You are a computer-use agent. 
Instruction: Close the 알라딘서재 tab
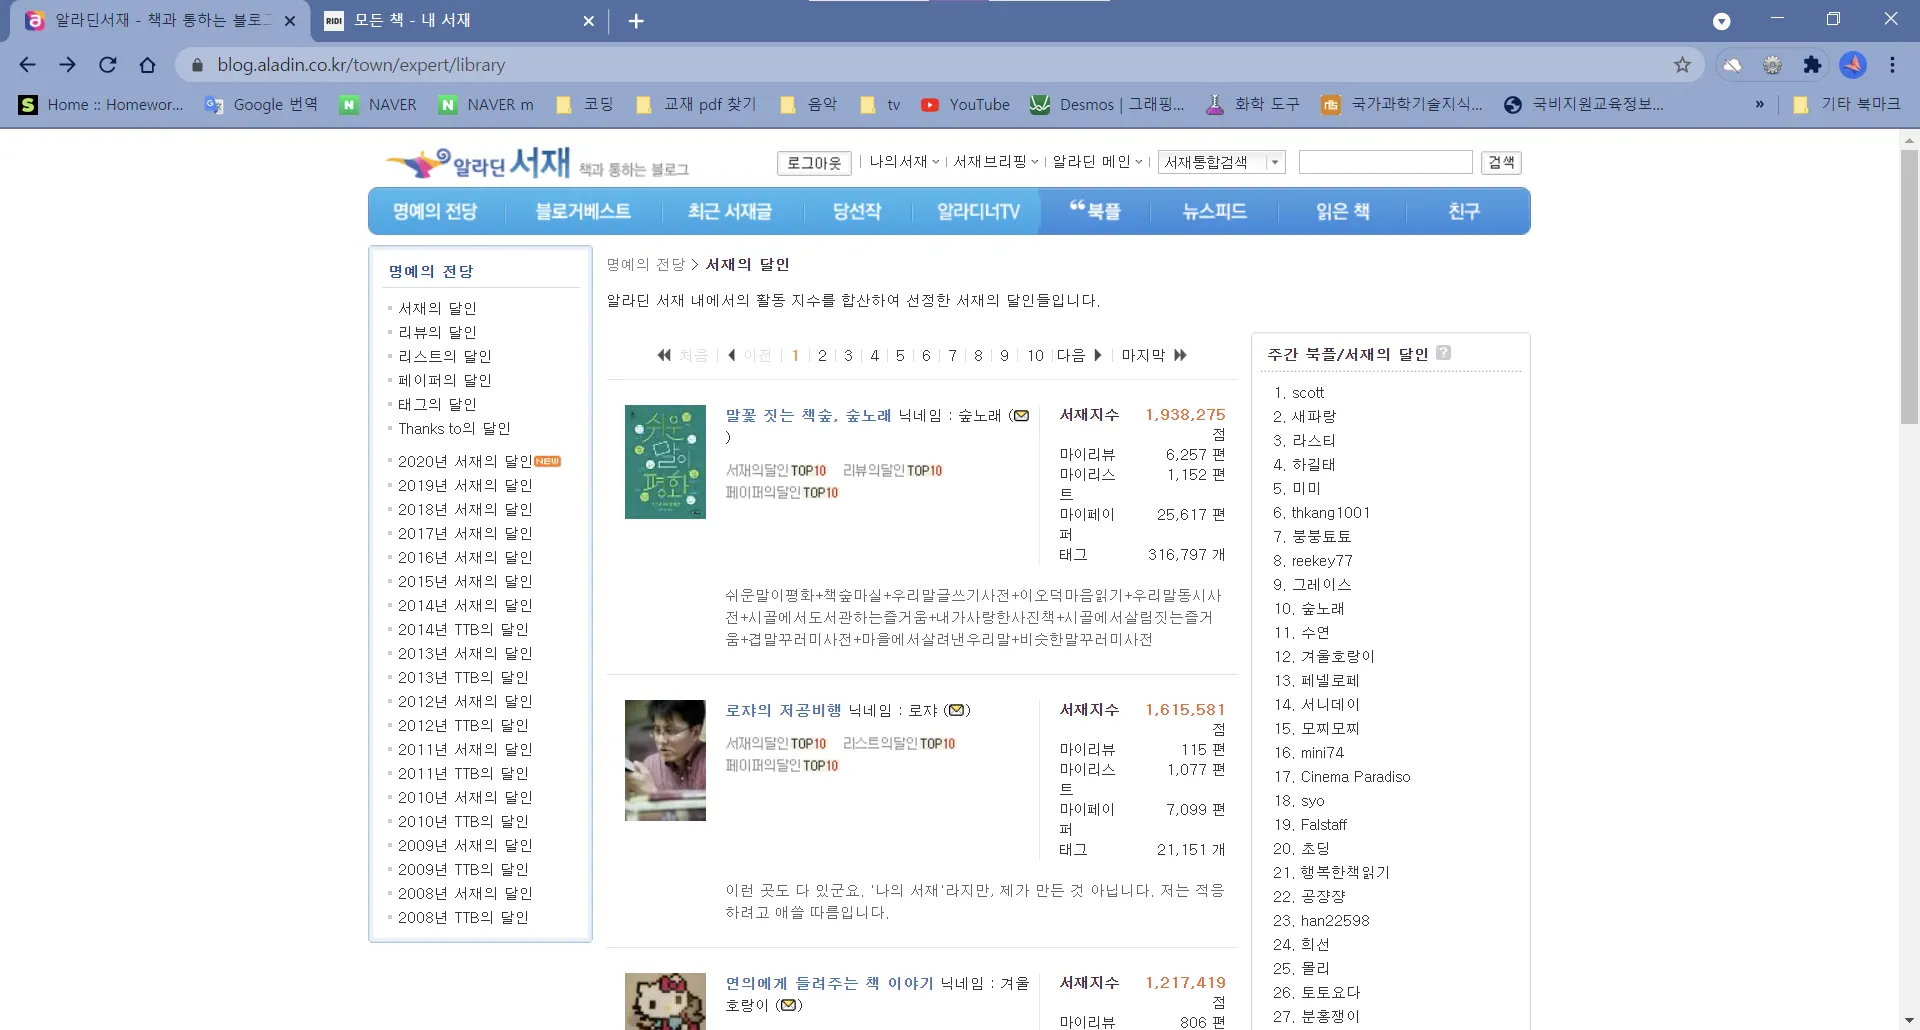coord(290,21)
